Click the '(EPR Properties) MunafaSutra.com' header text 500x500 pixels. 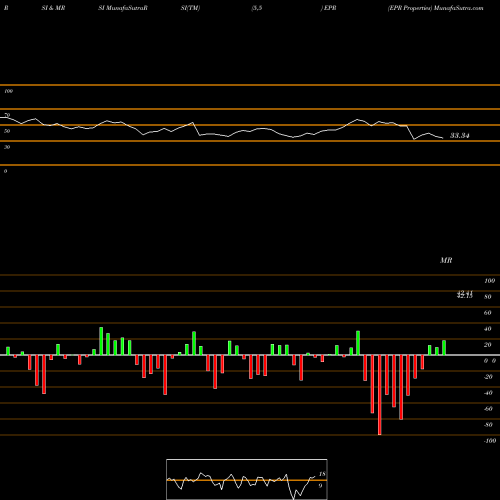(x=435, y=8)
